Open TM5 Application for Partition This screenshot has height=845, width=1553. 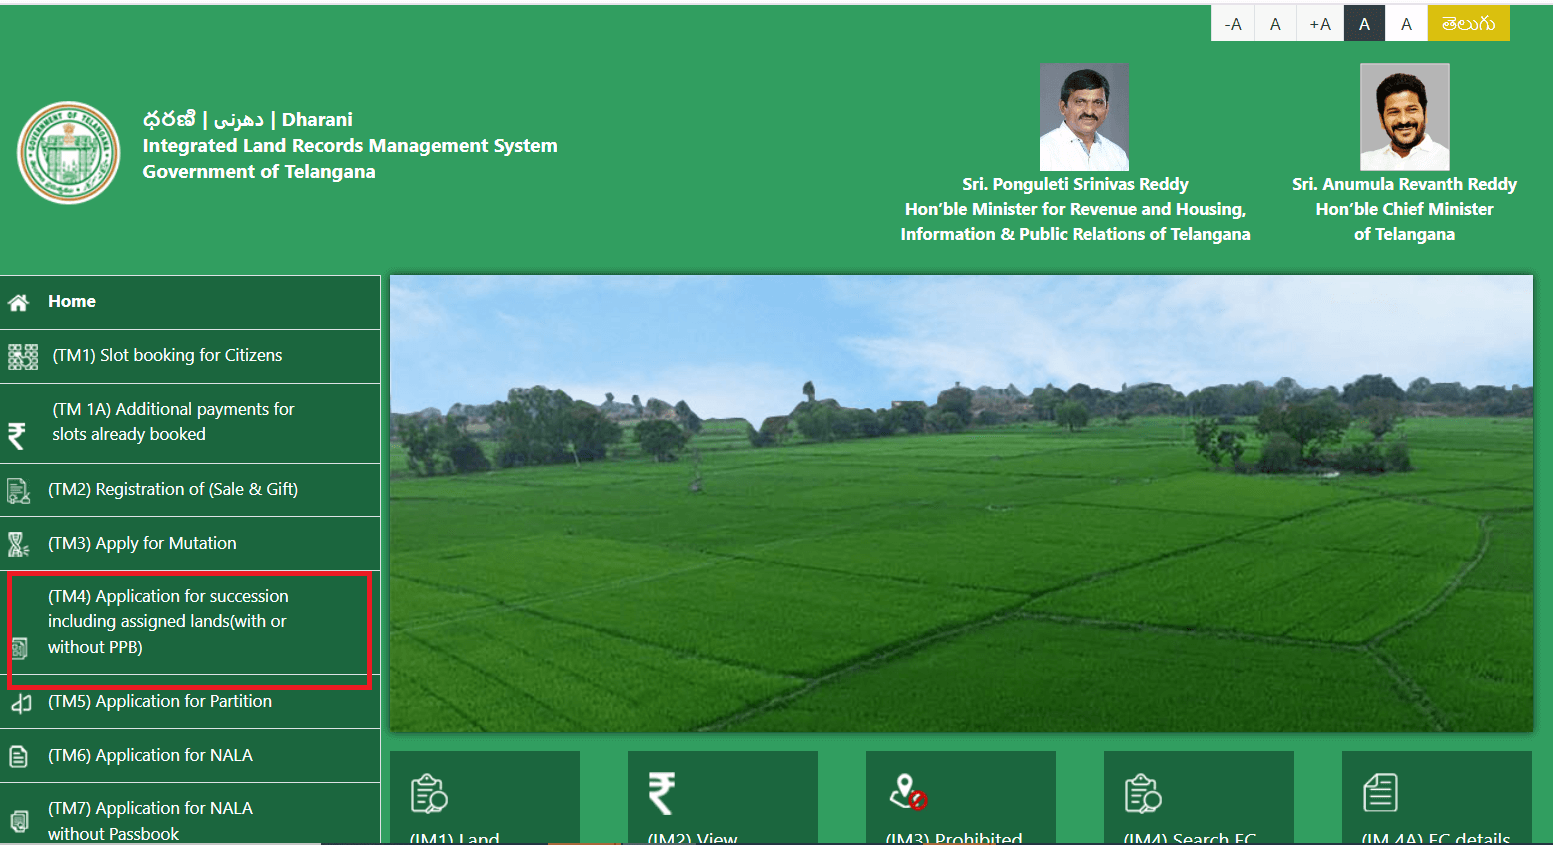coord(160,701)
